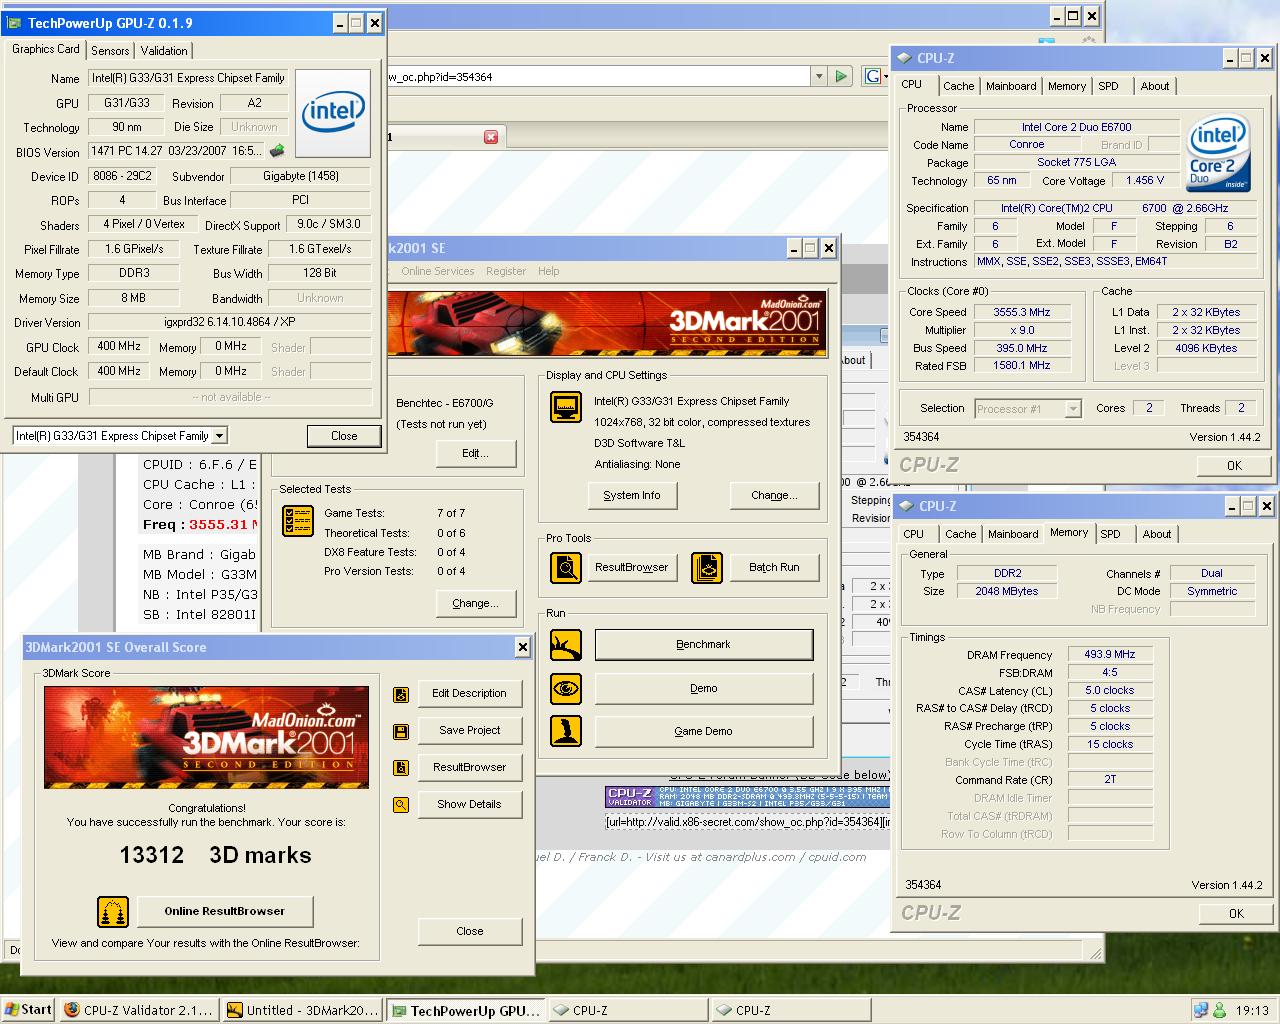This screenshot has width=1280, height=1024.
Task: Click Change in Display and CPU Settings
Action: tap(774, 495)
